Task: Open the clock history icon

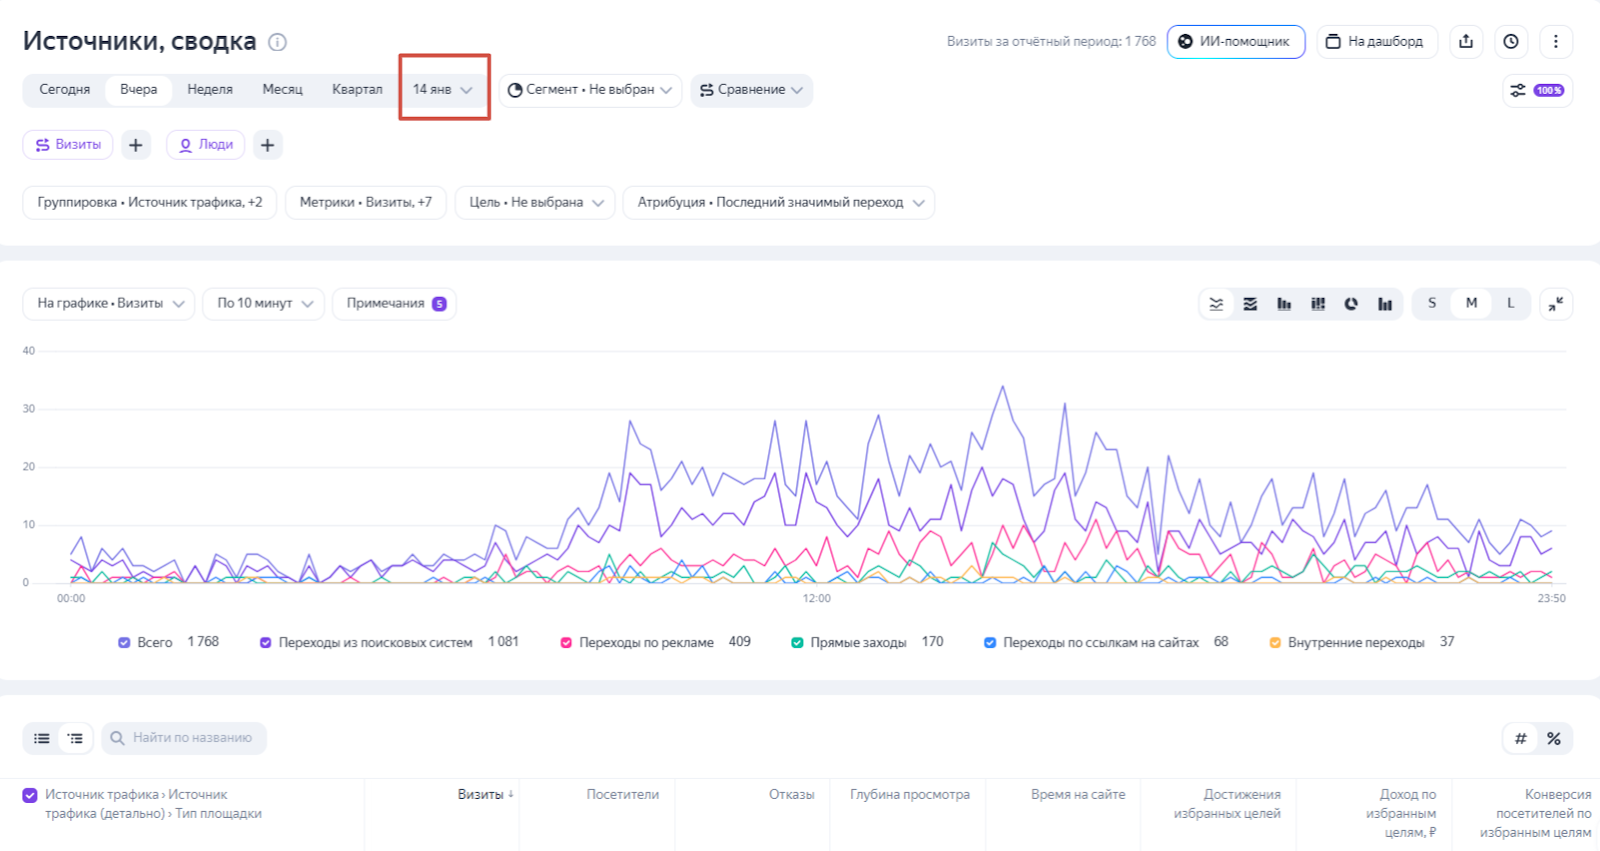Action: tap(1511, 42)
